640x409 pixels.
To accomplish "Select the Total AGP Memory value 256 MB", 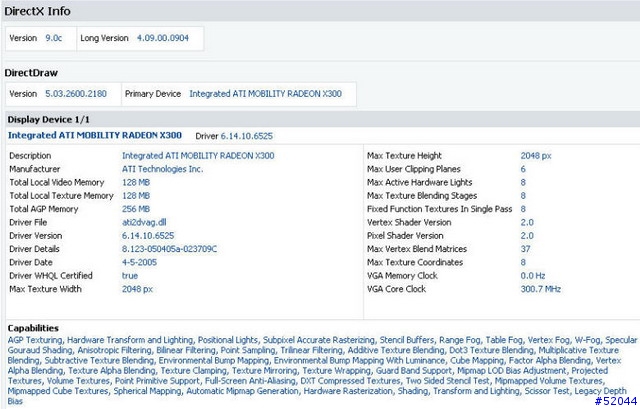I will pyautogui.click(x=136, y=209).
